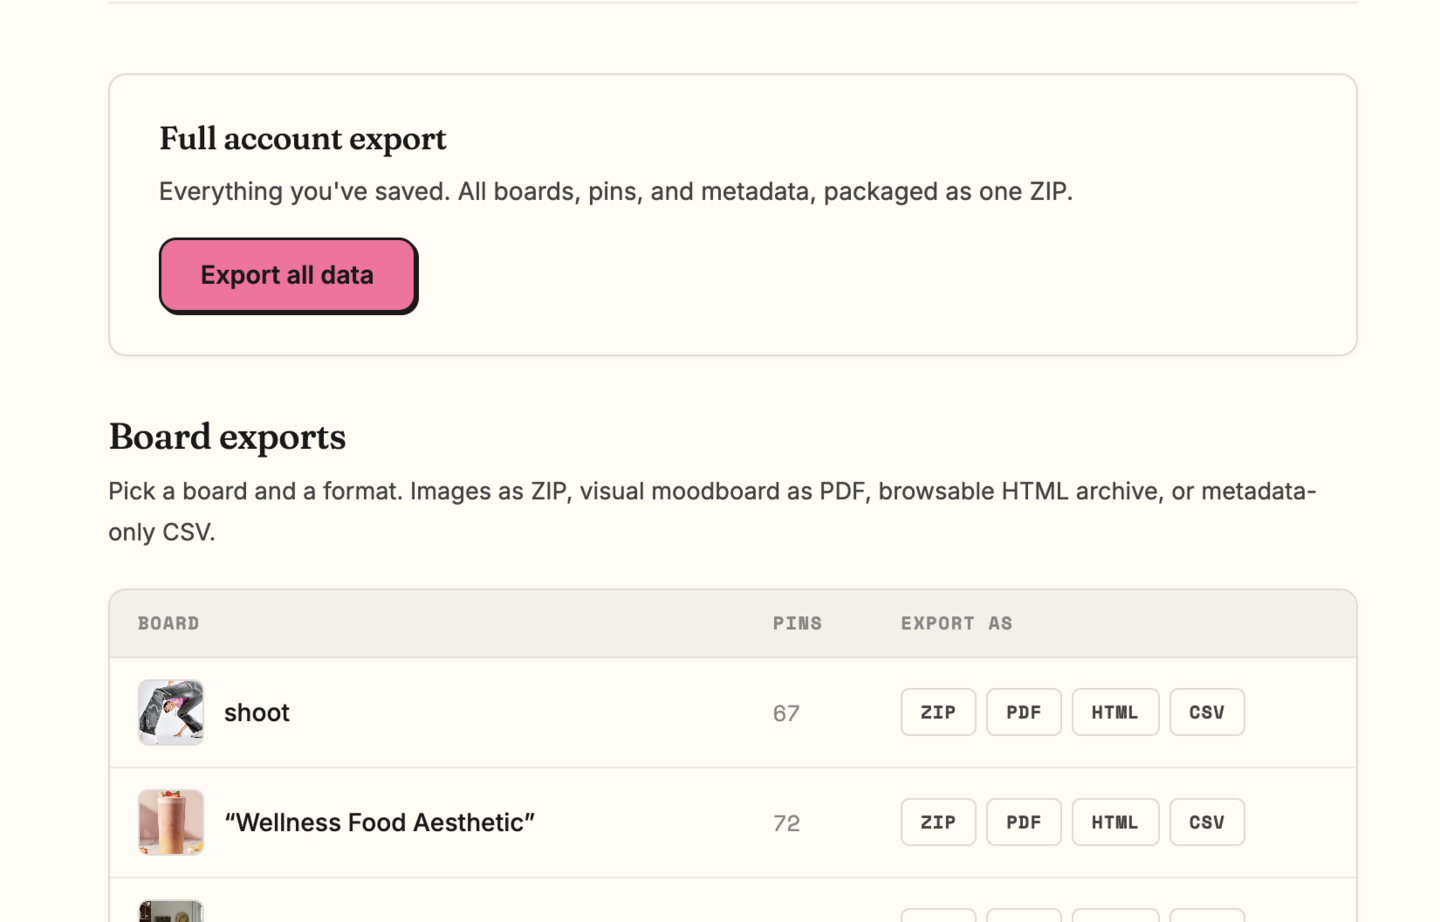Open the Wellness Food Aesthetic thumbnail
This screenshot has width=1440, height=922.
(171, 822)
